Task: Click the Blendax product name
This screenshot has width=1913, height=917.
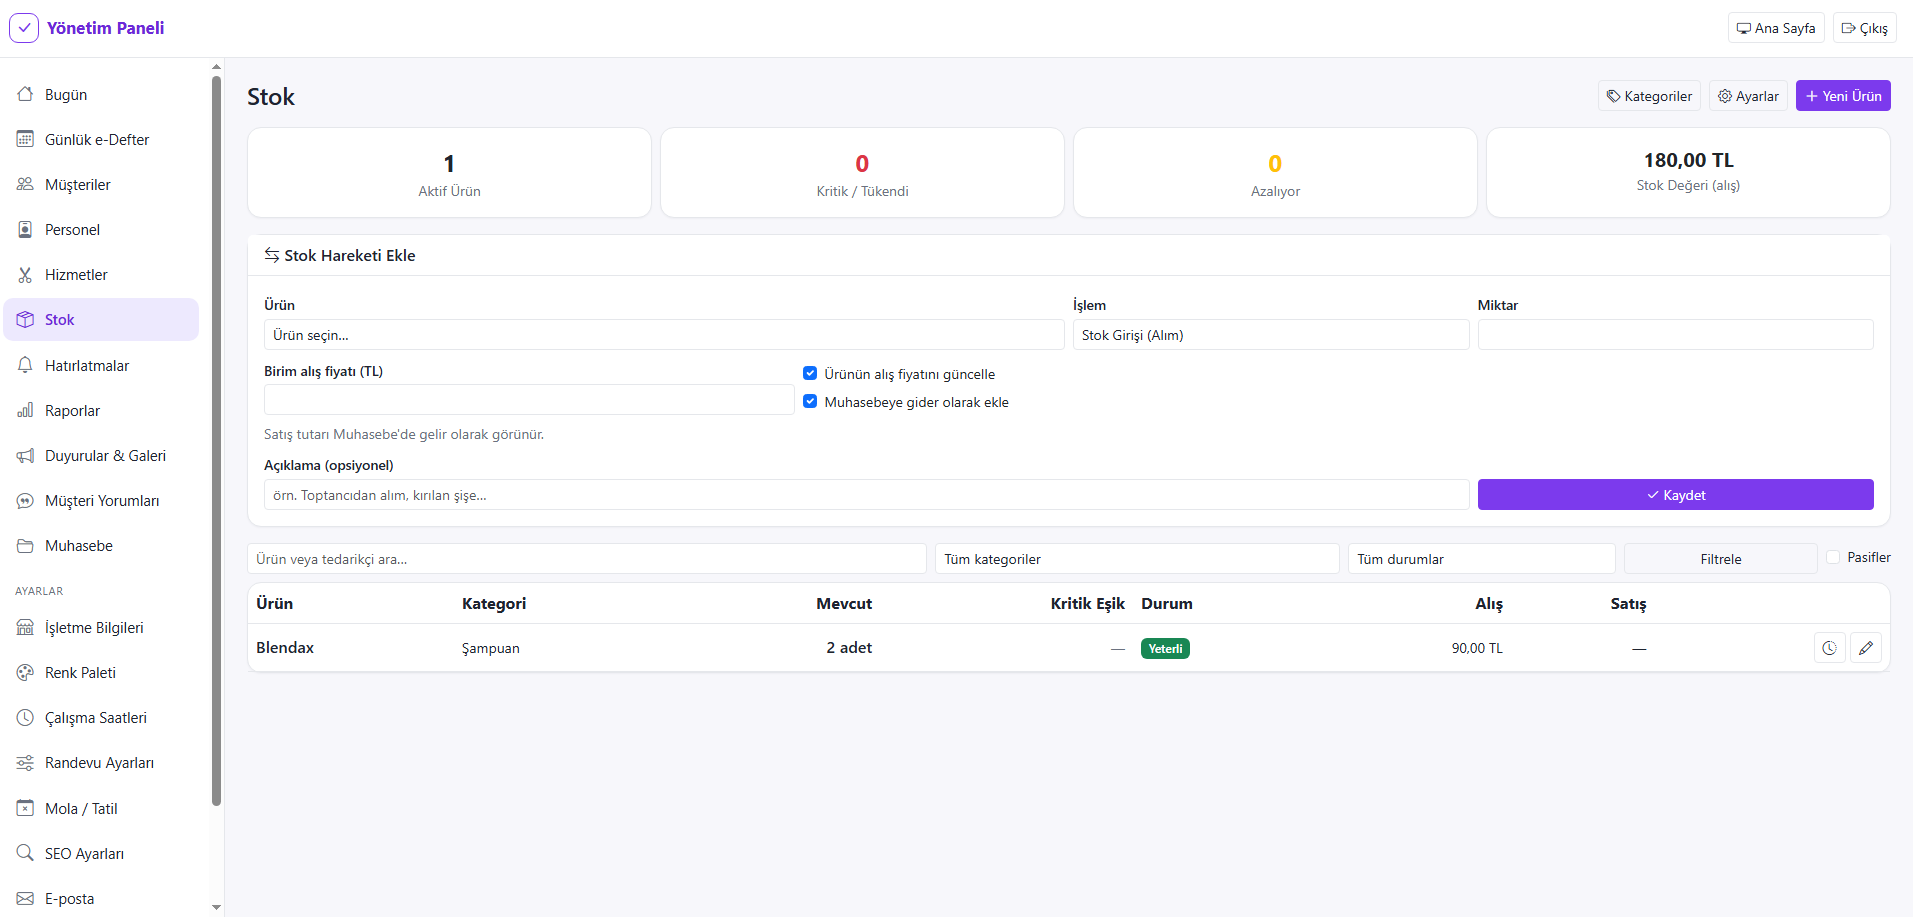Action: click(x=285, y=648)
